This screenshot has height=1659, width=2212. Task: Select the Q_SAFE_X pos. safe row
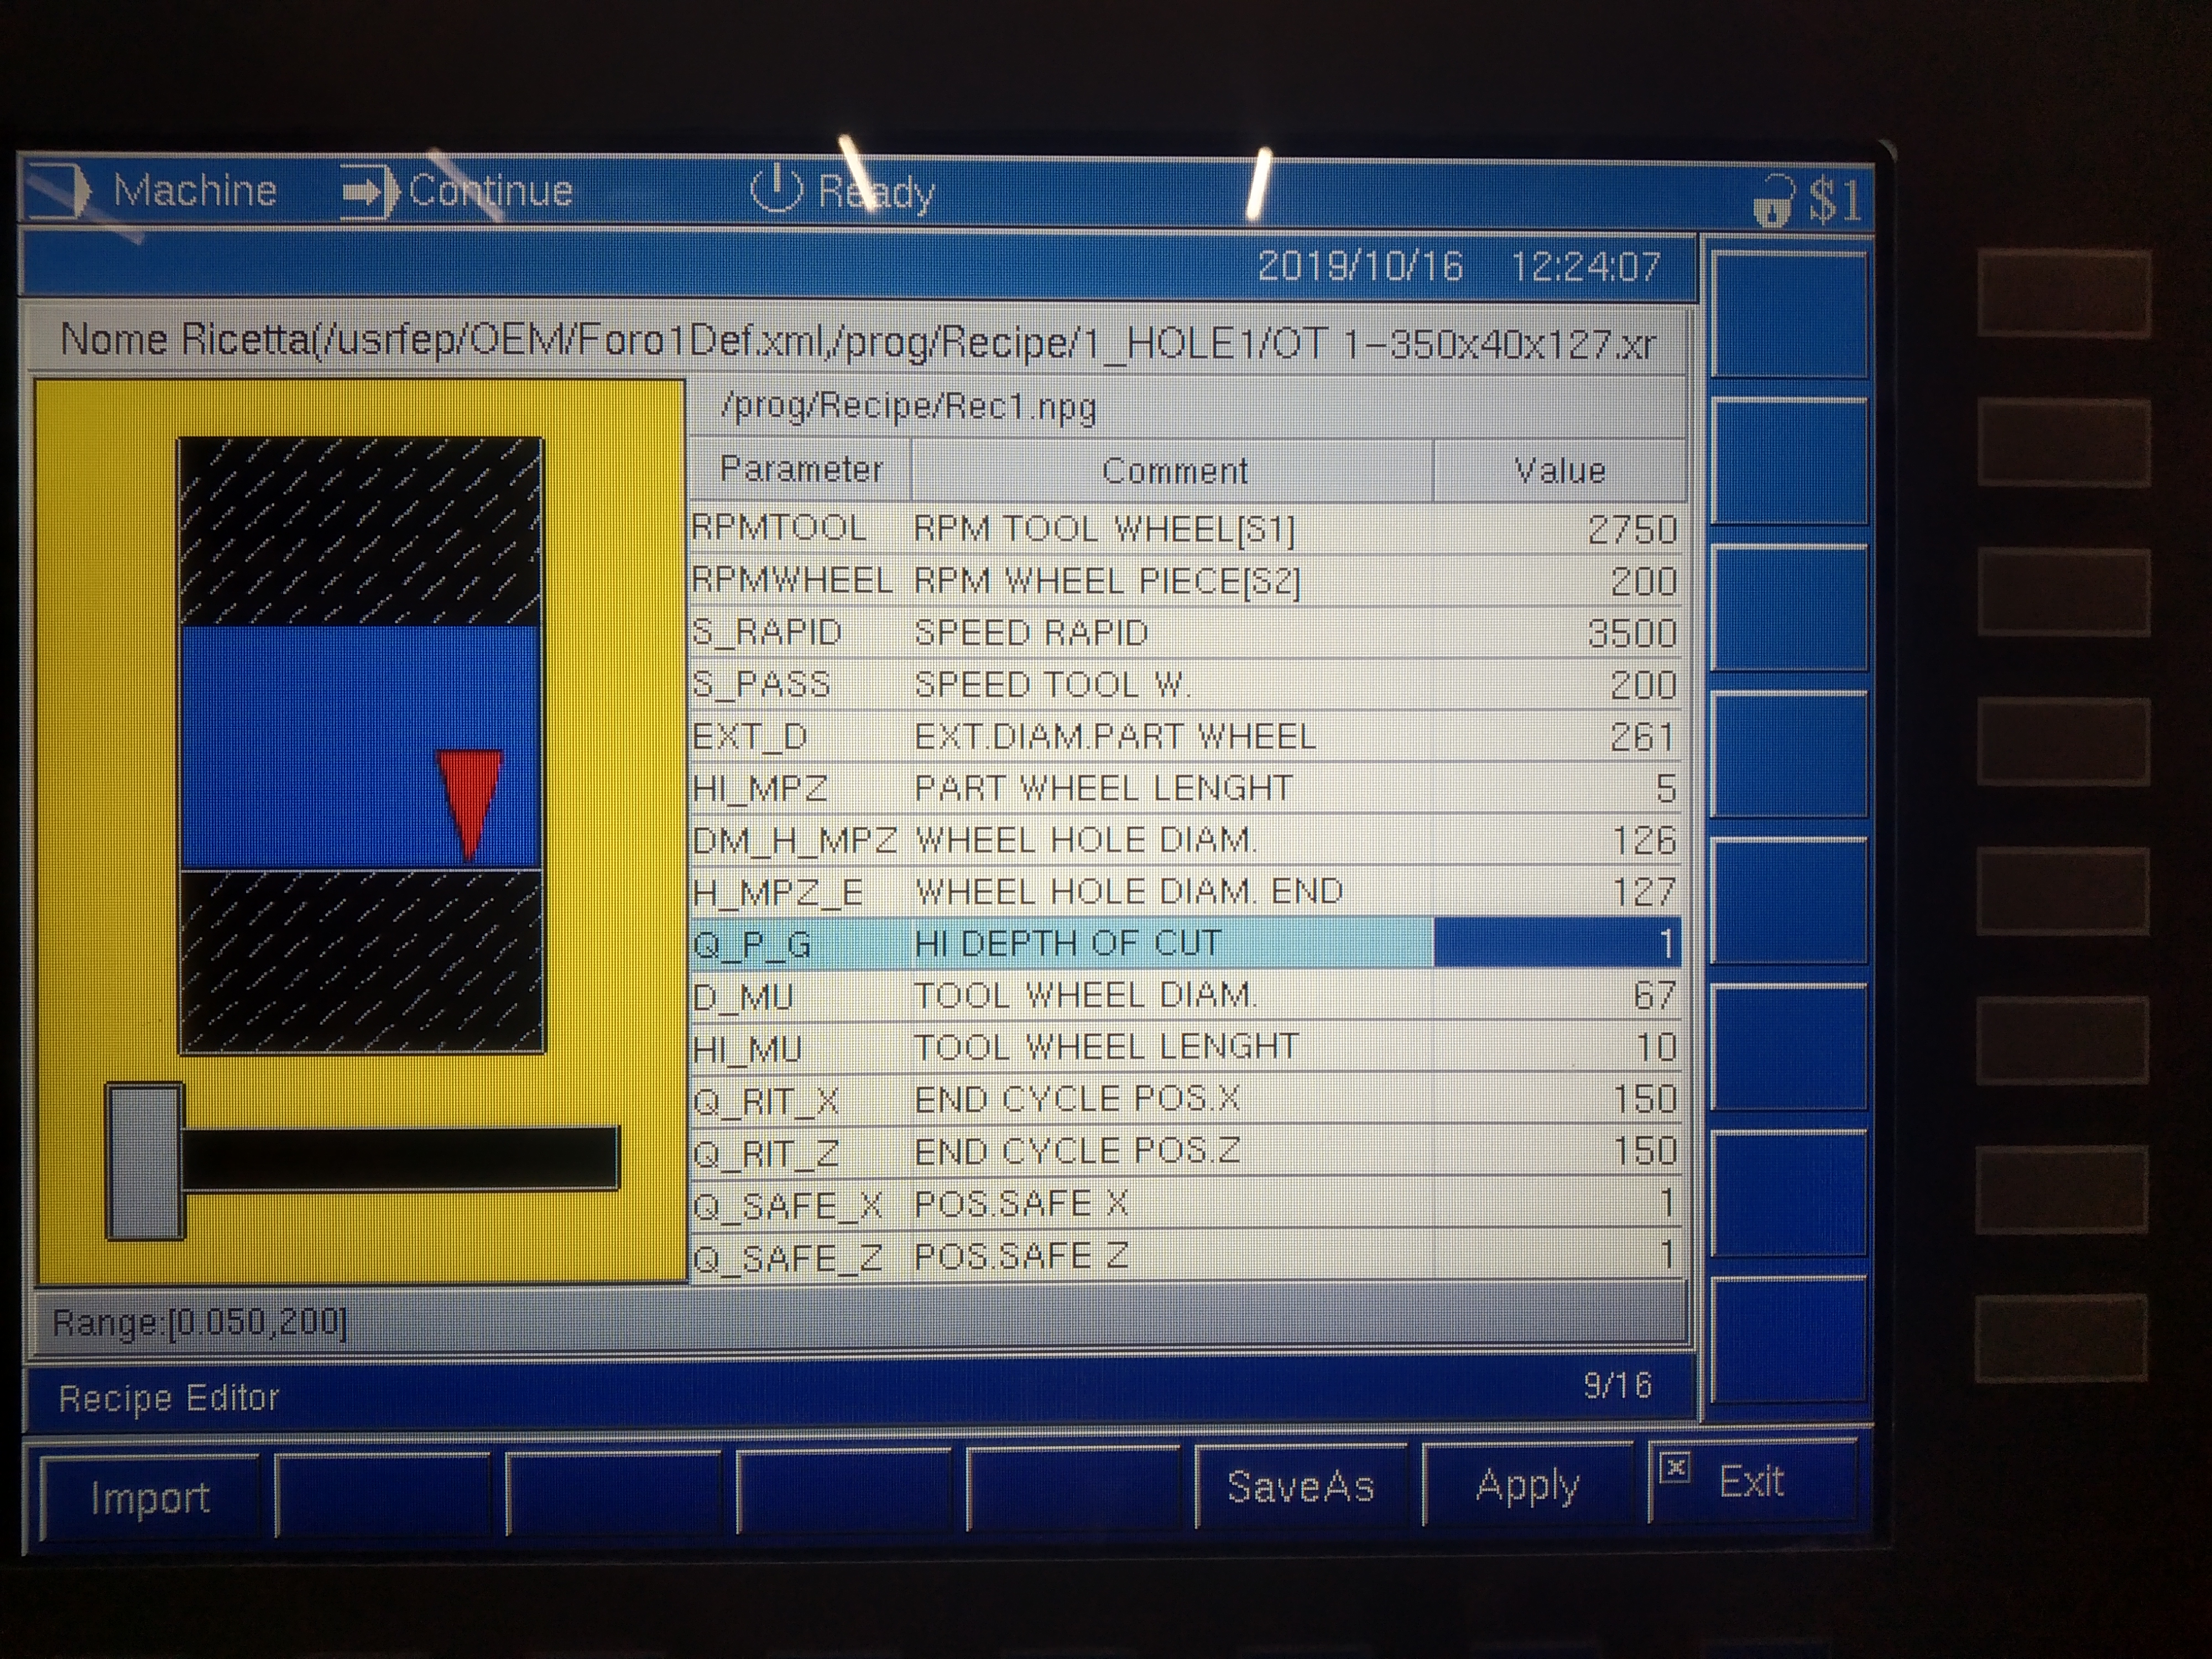(1186, 1203)
